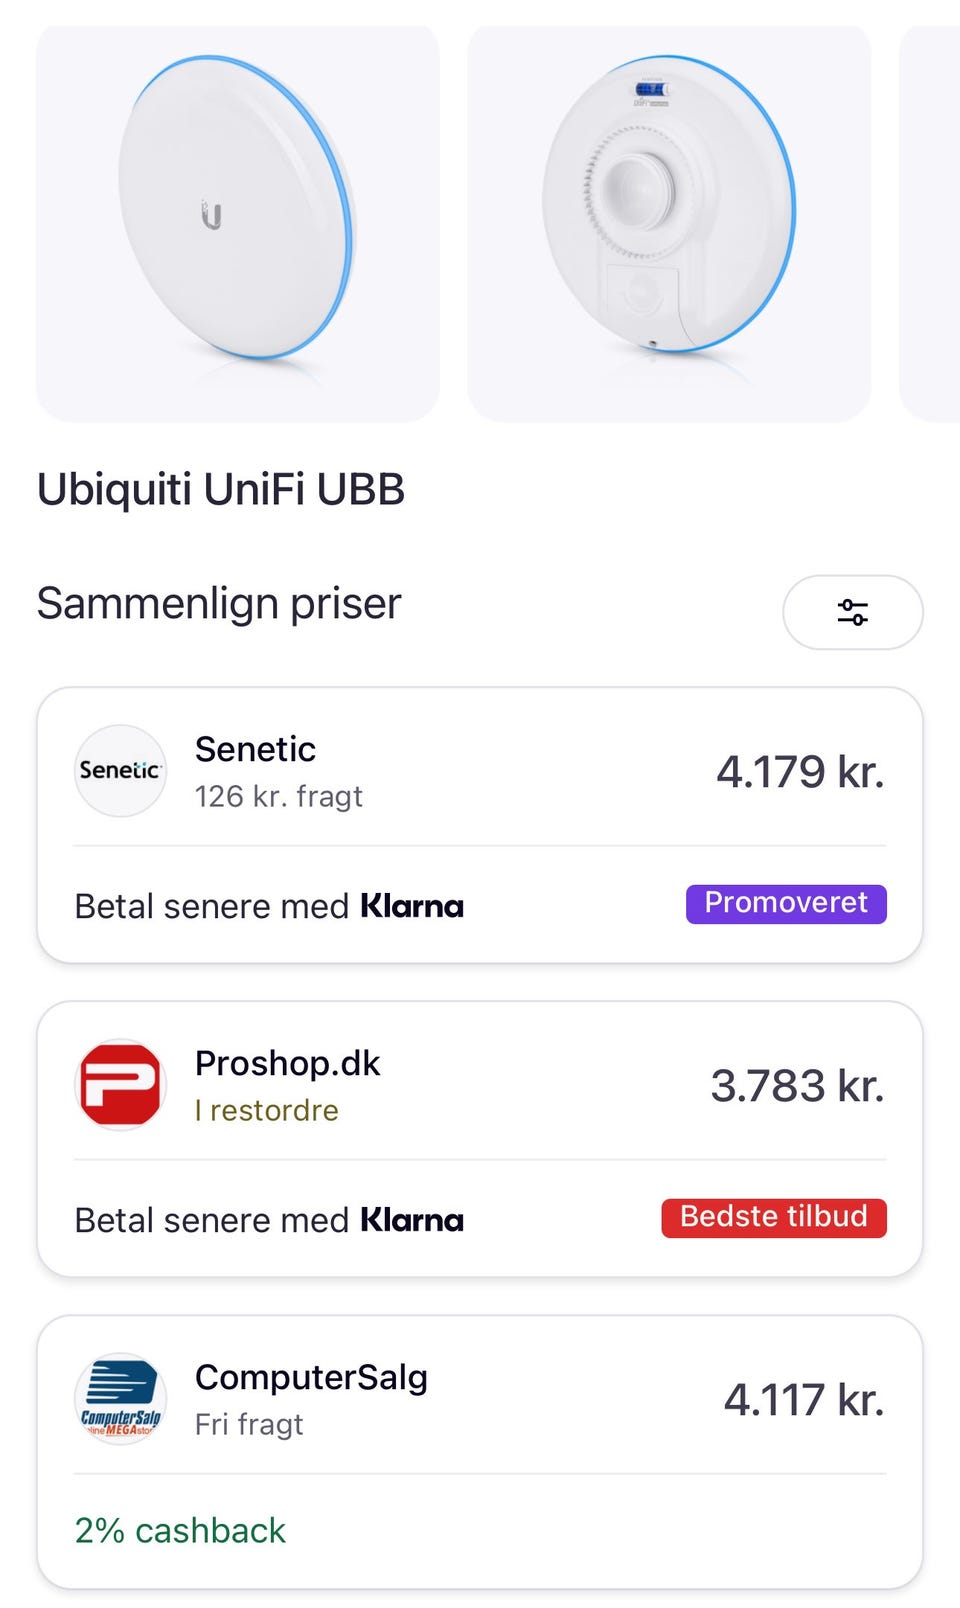Tap Klarna pay-later text in Proshop.dk card
960x1608 pixels.
pos(269,1220)
